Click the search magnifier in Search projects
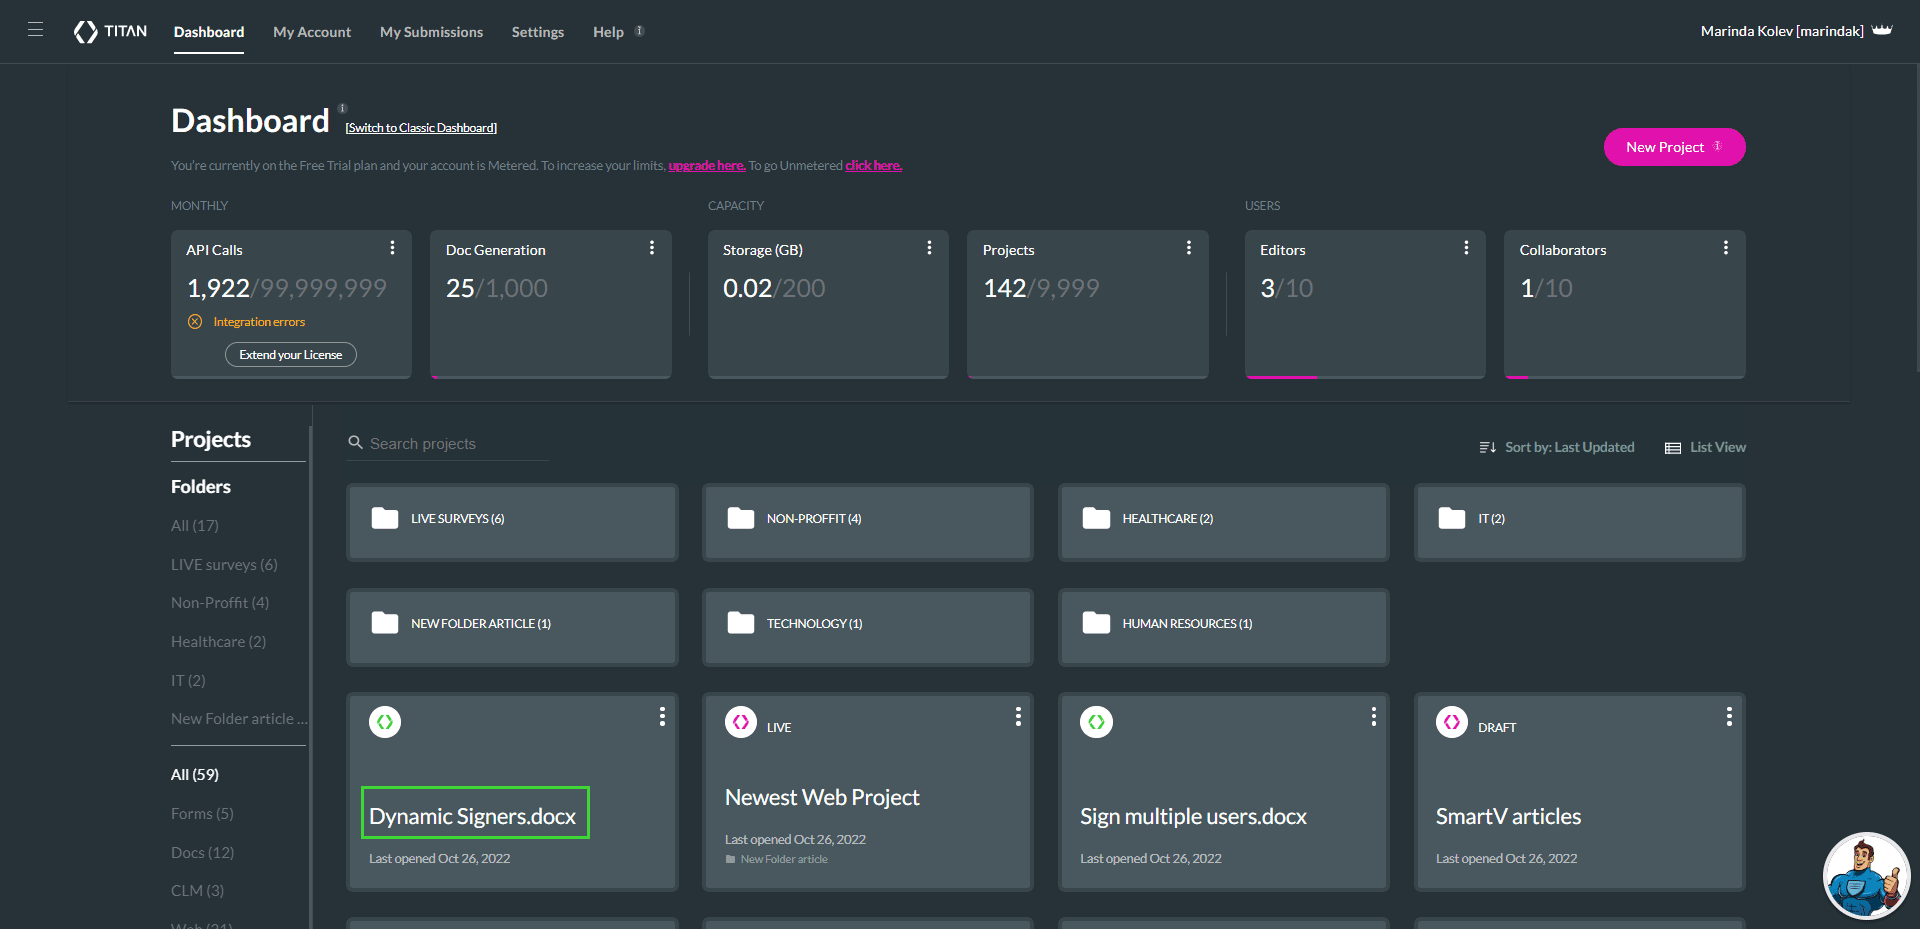Image resolution: width=1920 pixels, height=929 pixels. 356,442
